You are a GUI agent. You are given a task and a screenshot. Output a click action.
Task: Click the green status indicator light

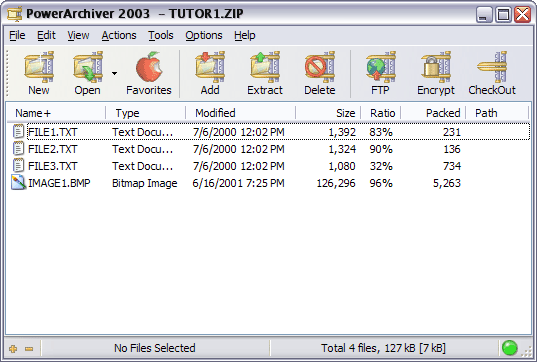(x=510, y=348)
